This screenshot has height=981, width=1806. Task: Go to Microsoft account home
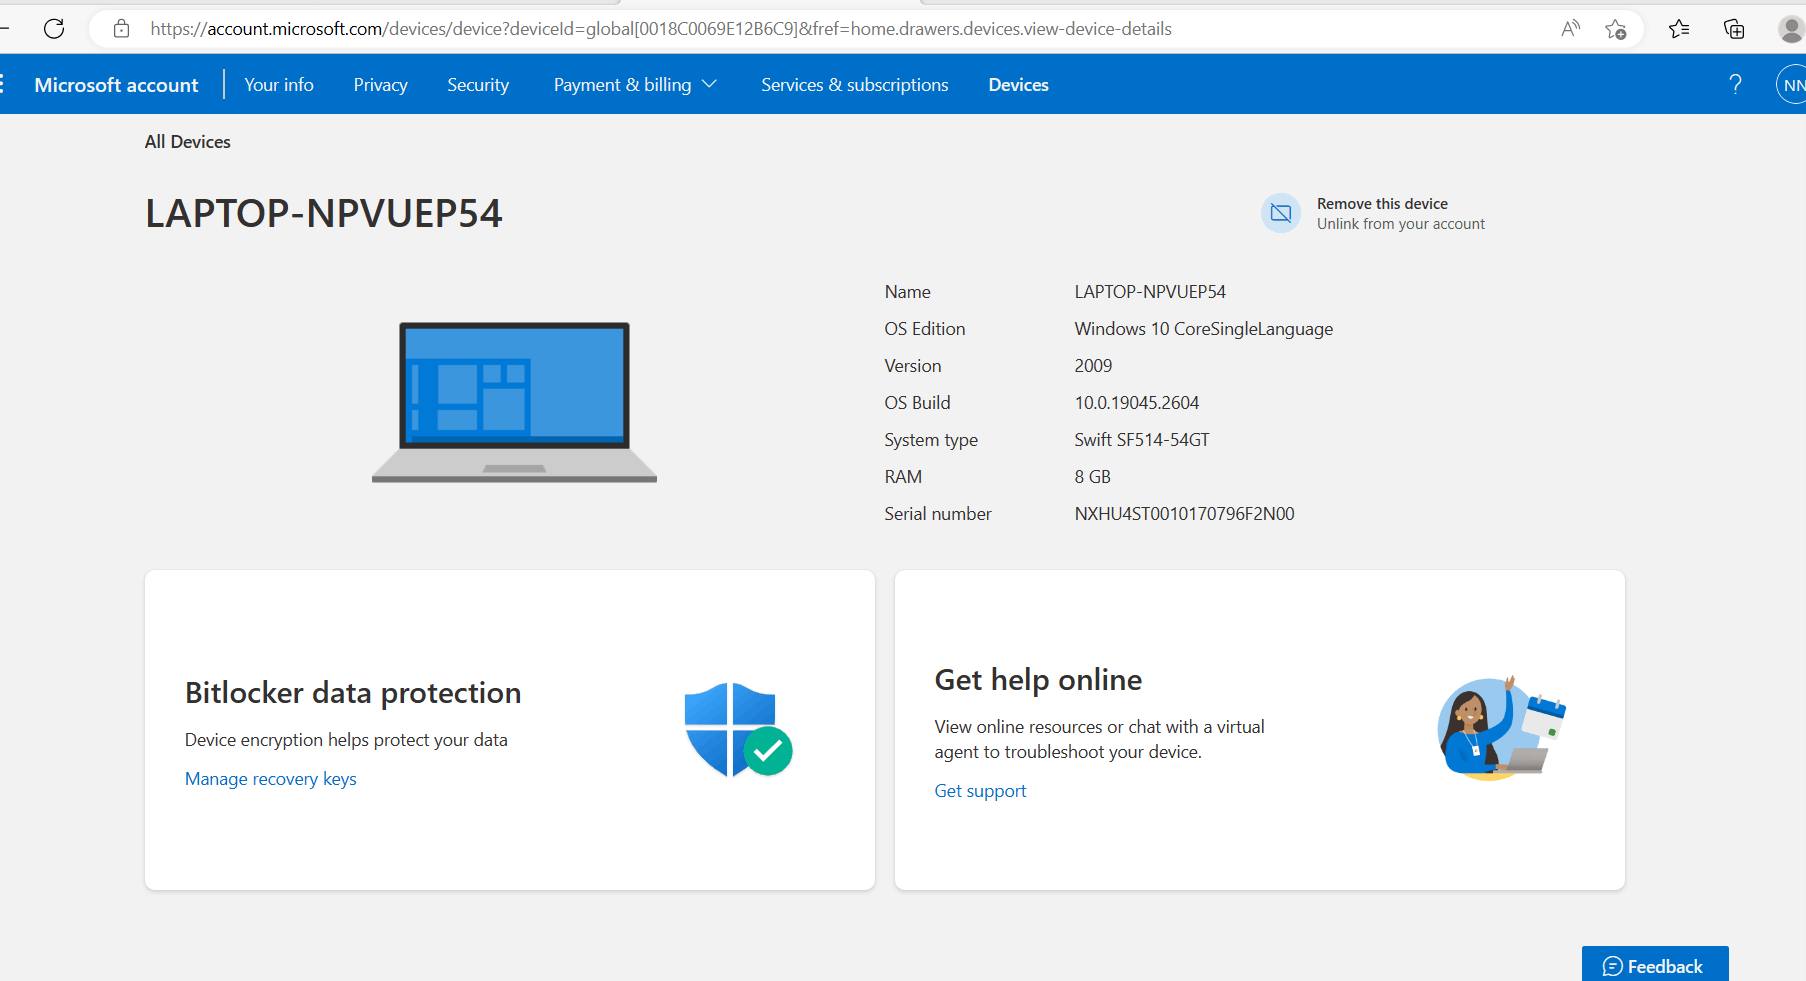pos(116,85)
